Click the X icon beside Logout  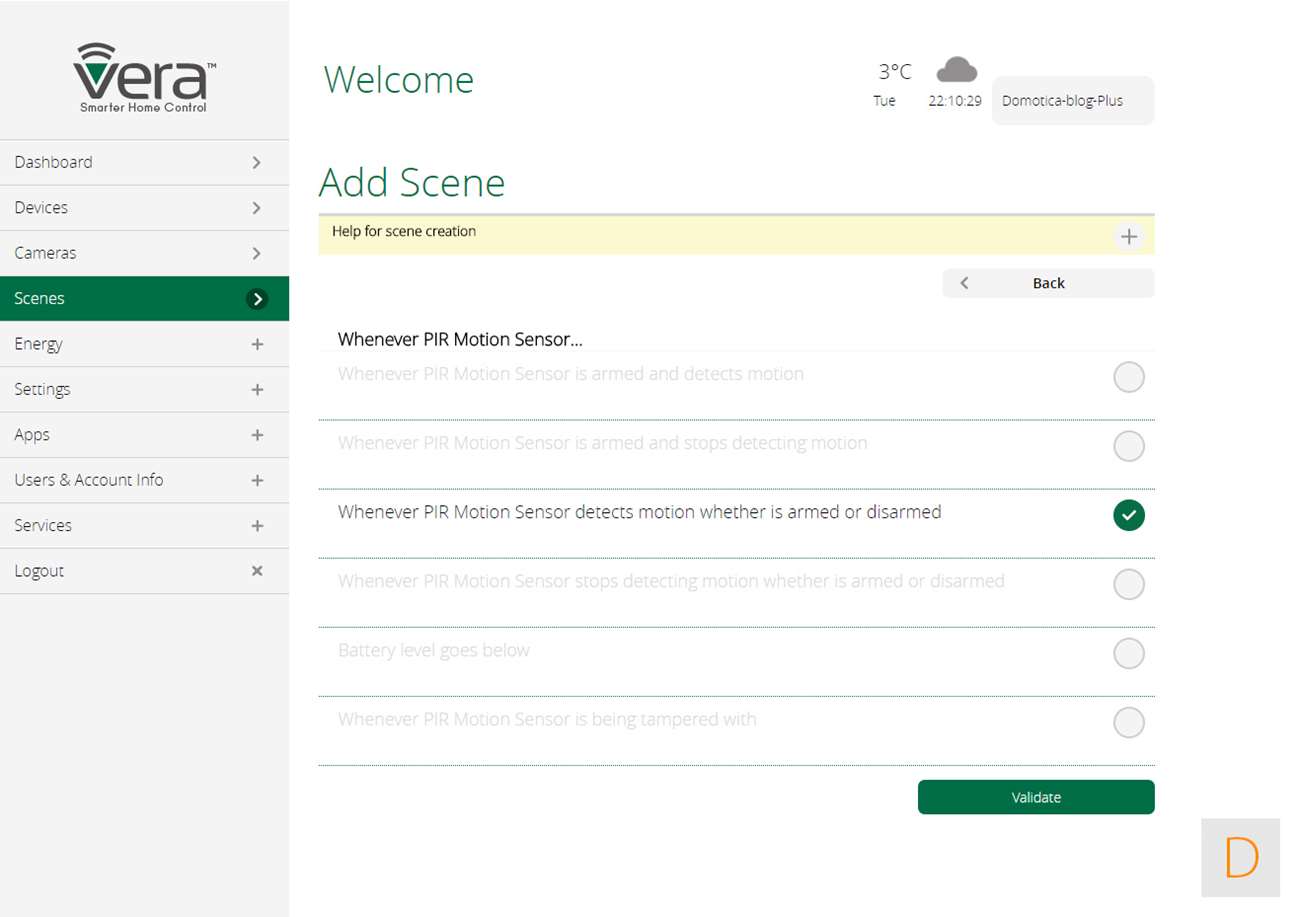[x=257, y=571]
